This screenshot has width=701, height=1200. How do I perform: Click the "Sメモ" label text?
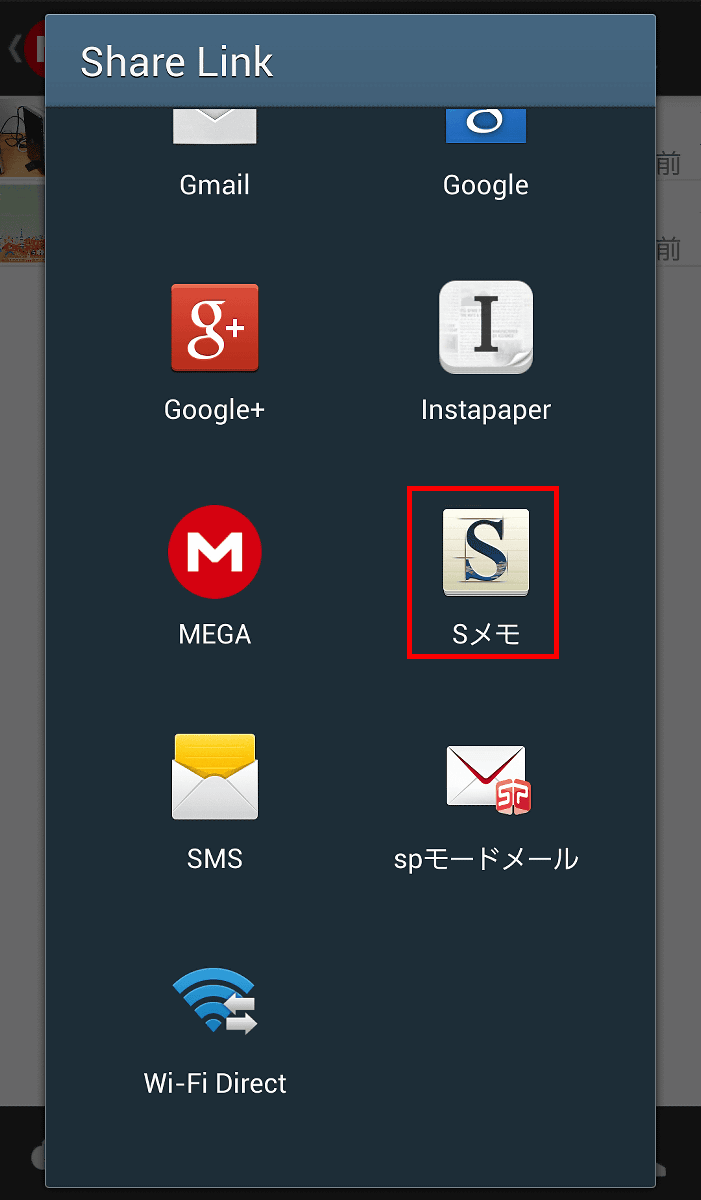pyautogui.click(x=486, y=634)
